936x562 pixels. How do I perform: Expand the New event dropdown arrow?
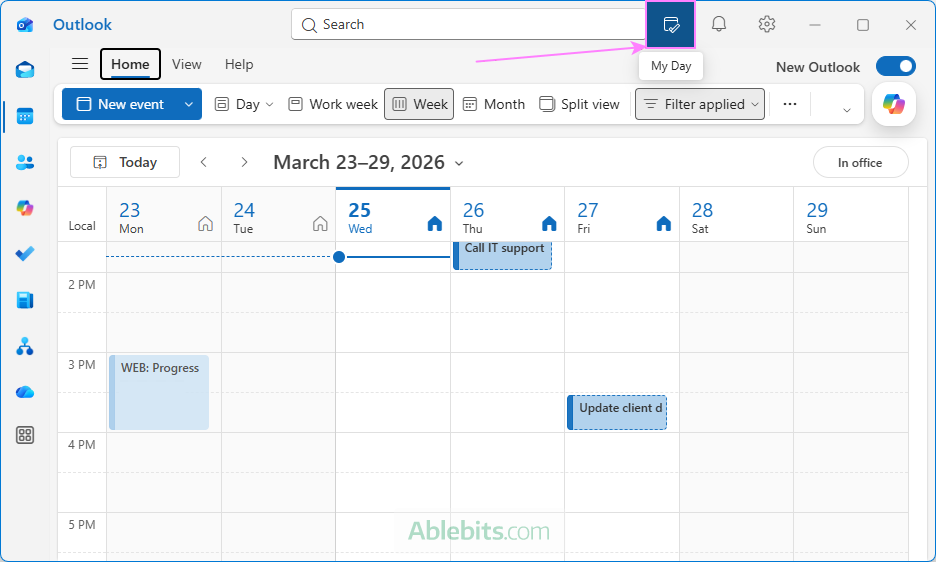click(189, 104)
